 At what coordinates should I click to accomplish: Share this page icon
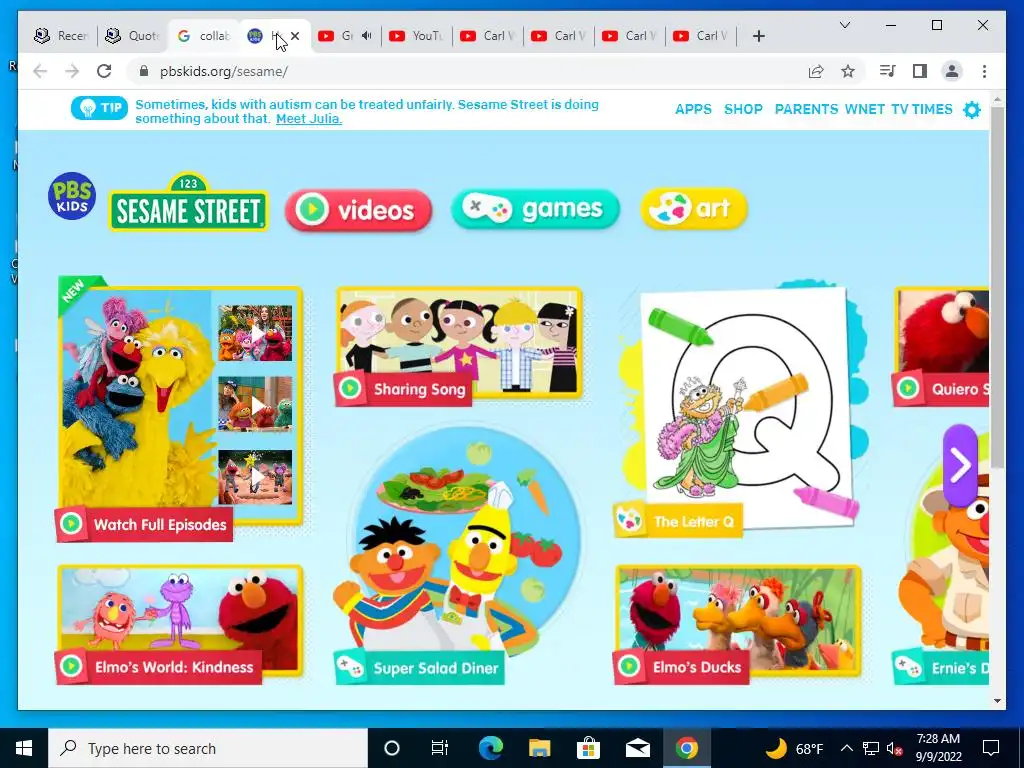tap(816, 71)
